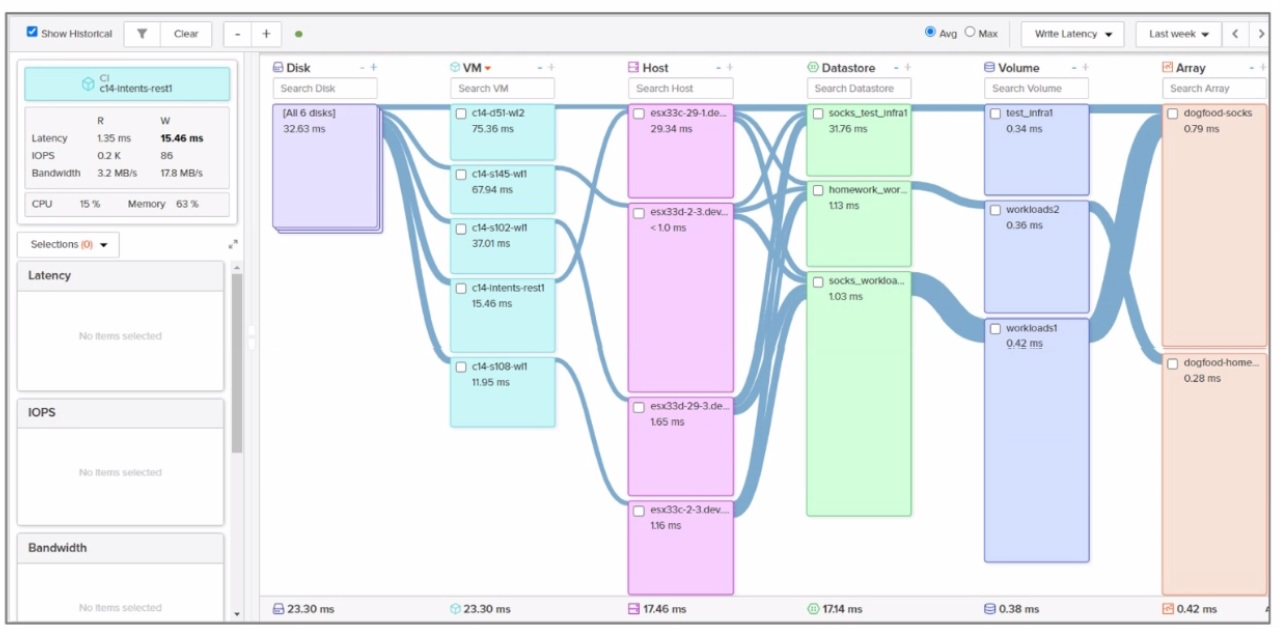1281x628 pixels.
Task: Click the Search Array field
Action: [1214, 88]
